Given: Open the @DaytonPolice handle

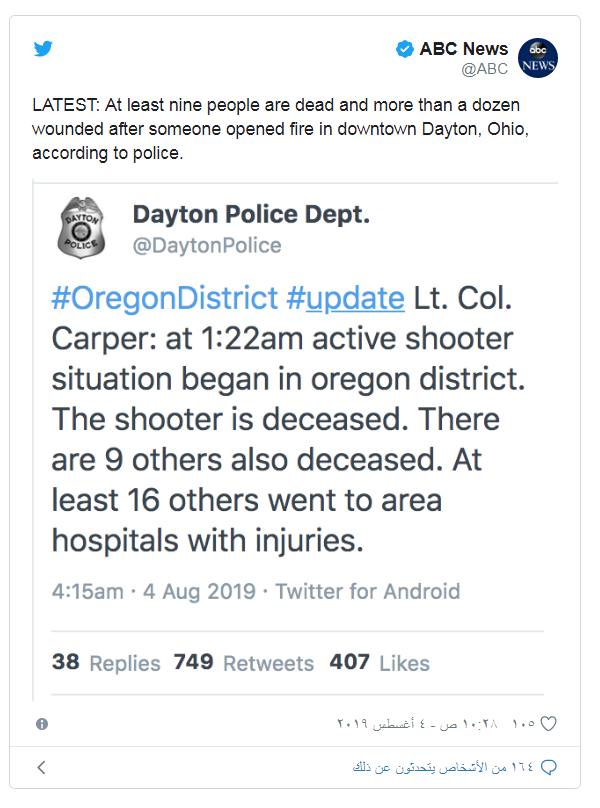Looking at the screenshot, I should tap(207, 245).
